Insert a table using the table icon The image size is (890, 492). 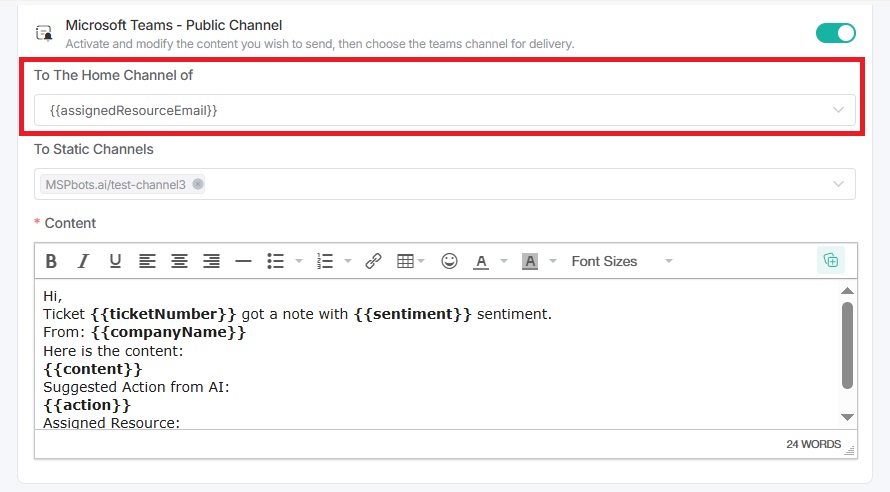[405, 261]
